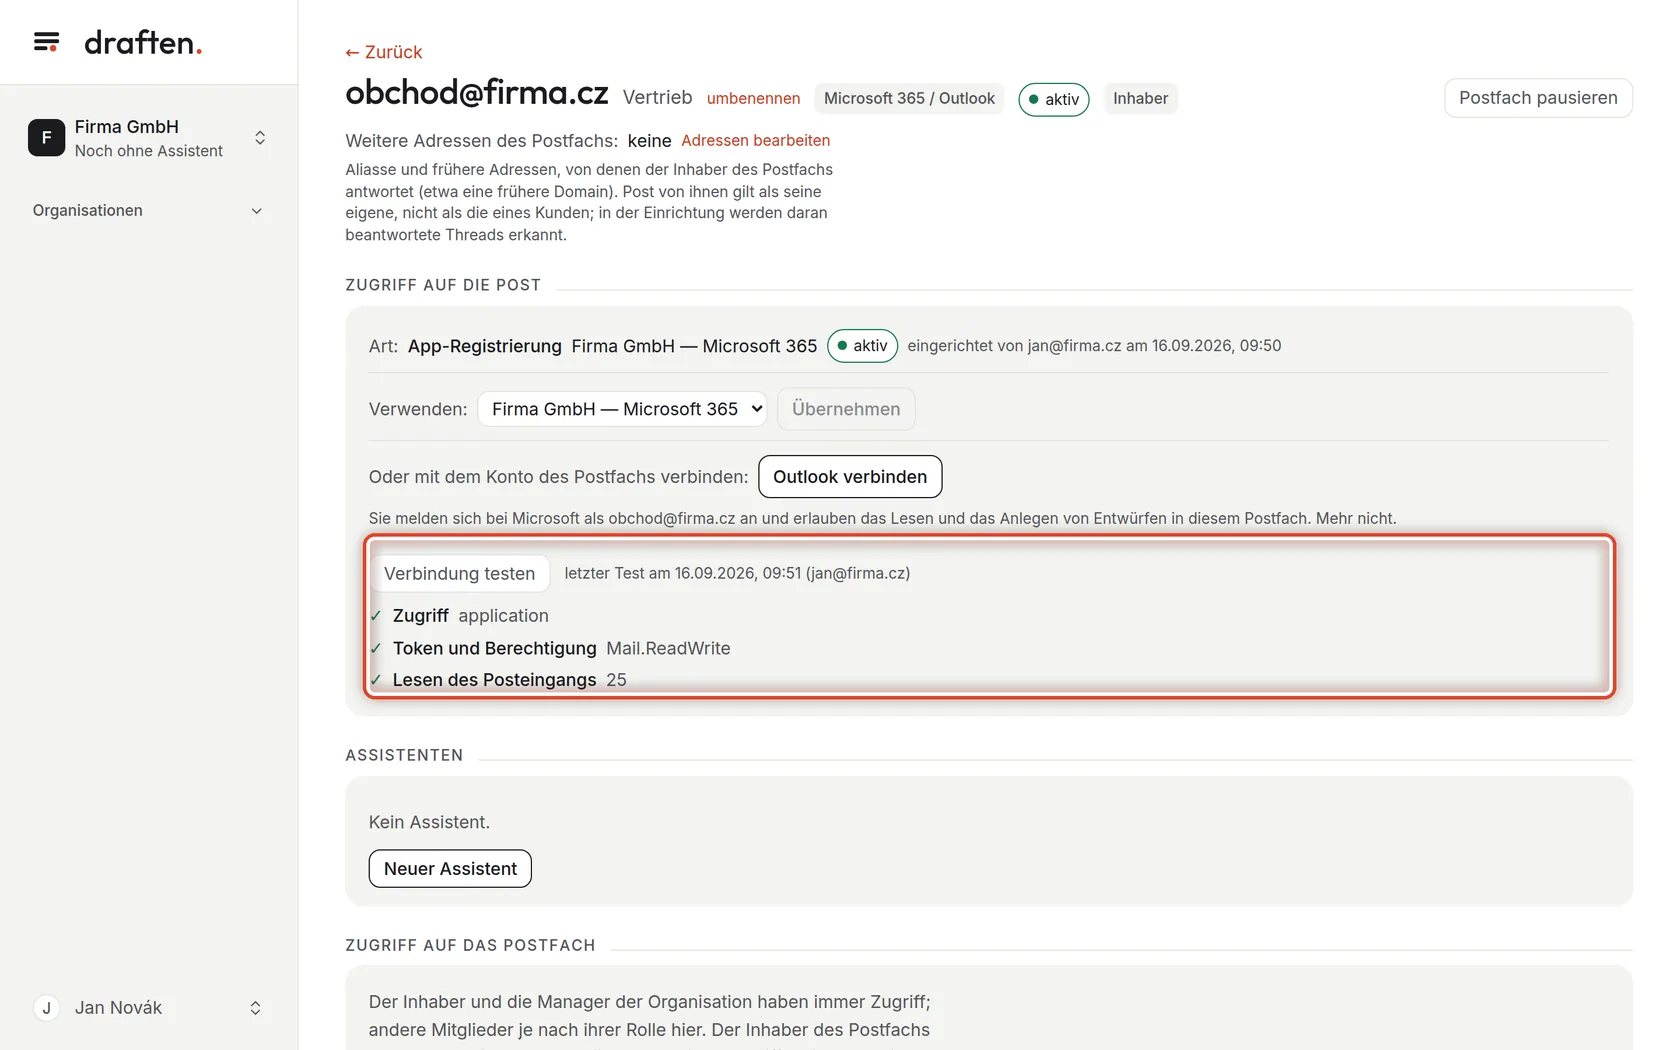Click the Inhaber role tag
The image size is (1680, 1050).
1140,98
